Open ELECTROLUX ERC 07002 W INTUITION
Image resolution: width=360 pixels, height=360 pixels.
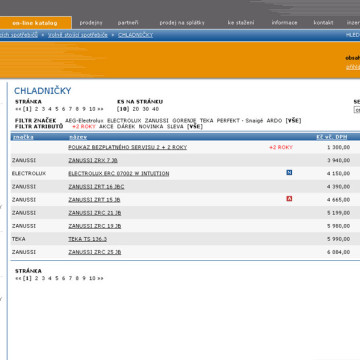coord(119,174)
